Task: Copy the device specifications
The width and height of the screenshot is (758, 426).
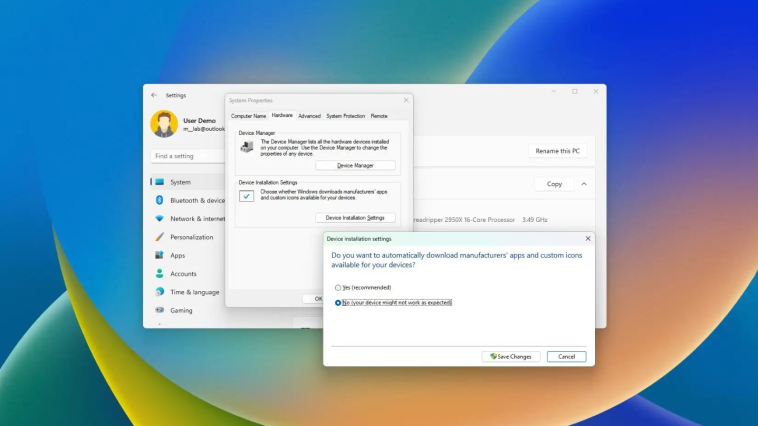Action: [554, 184]
